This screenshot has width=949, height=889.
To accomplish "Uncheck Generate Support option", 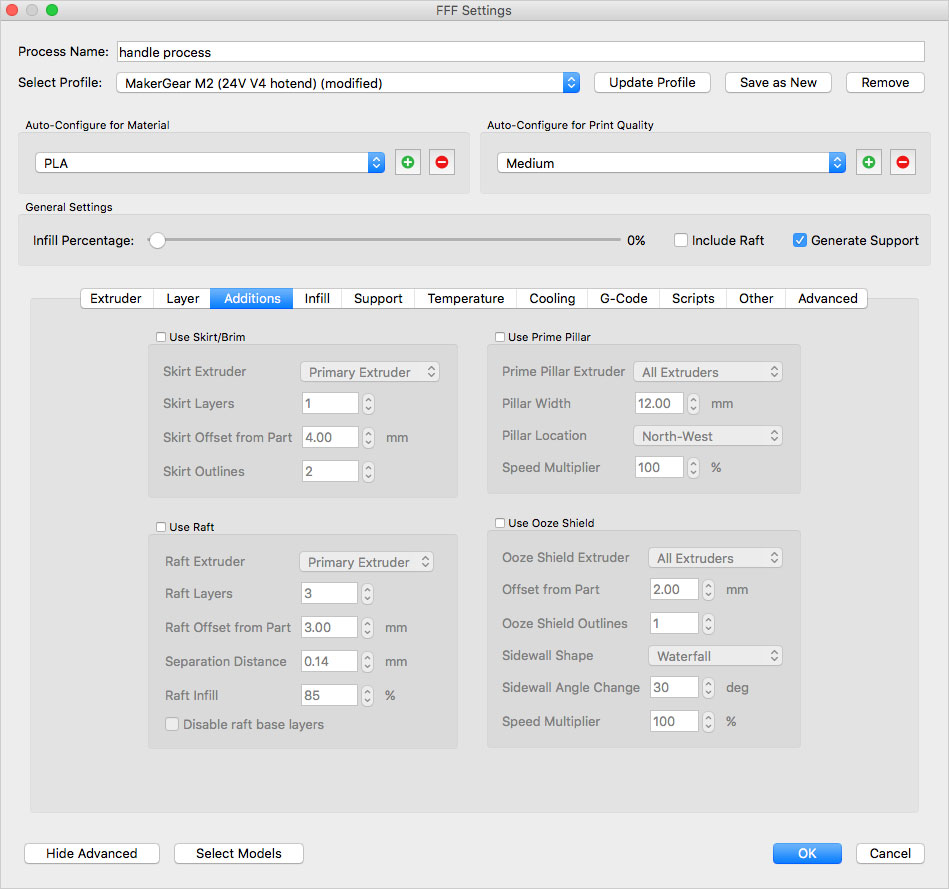I will click(x=800, y=240).
